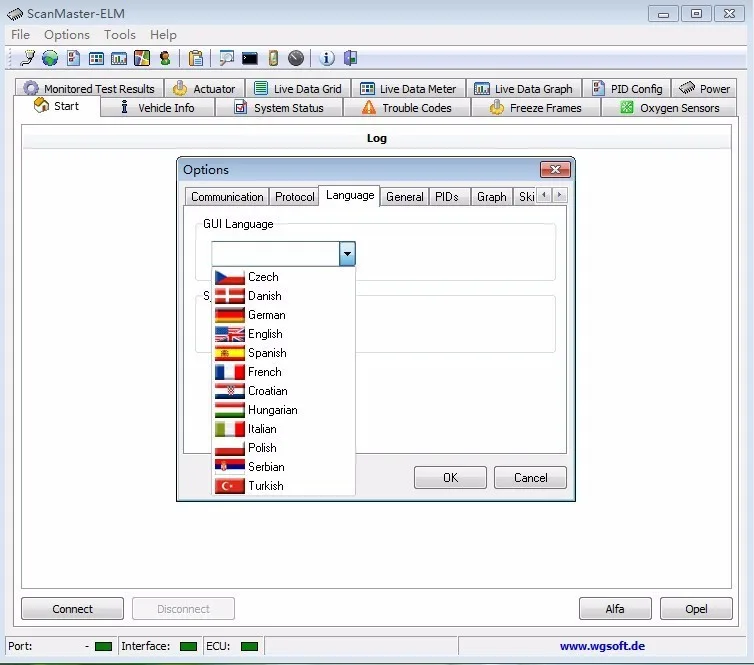The width and height of the screenshot is (754, 665).
Task: Switch to Protocol tab in Options
Action: pyautogui.click(x=294, y=197)
